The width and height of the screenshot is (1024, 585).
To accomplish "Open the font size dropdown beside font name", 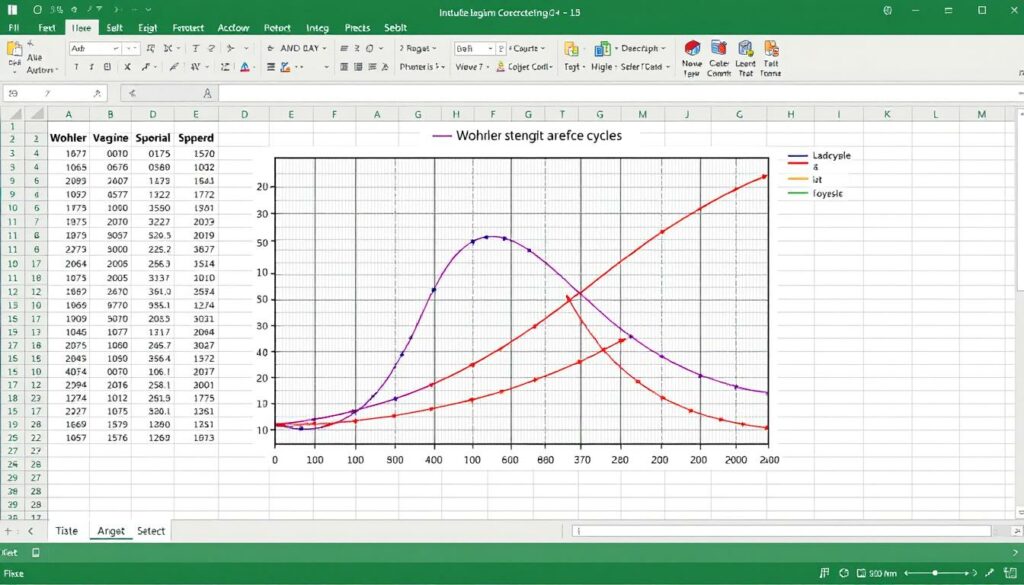I will click(x=132, y=48).
